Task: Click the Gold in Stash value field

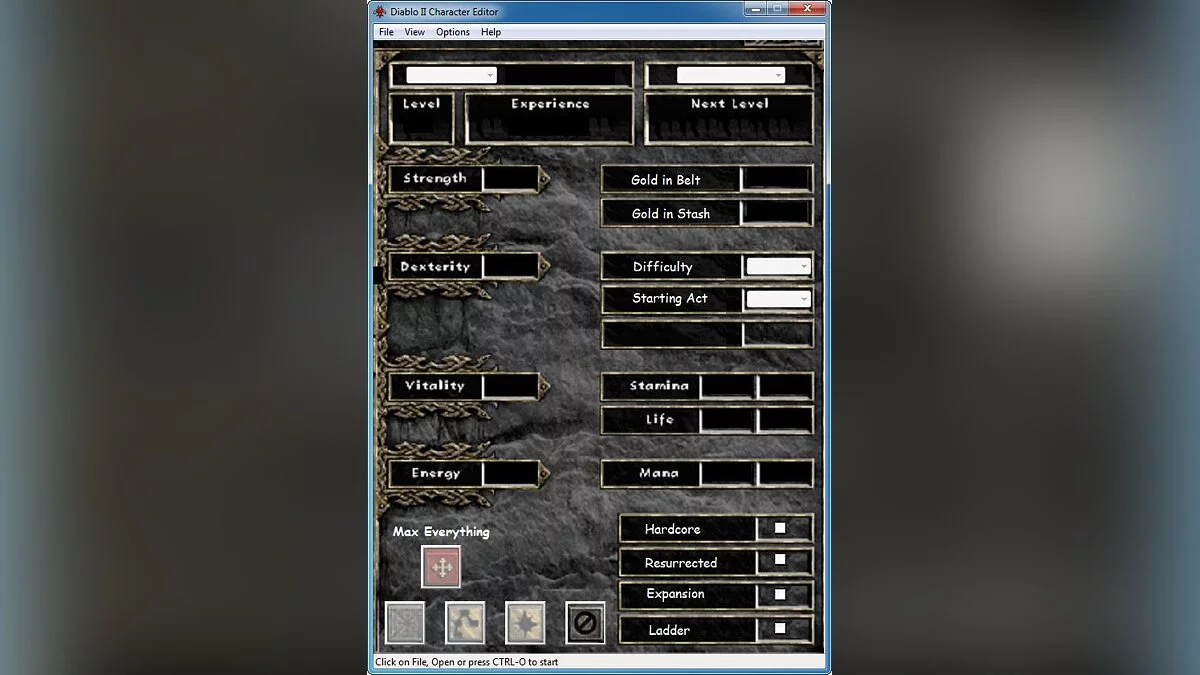Action: (x=776, y=213)
